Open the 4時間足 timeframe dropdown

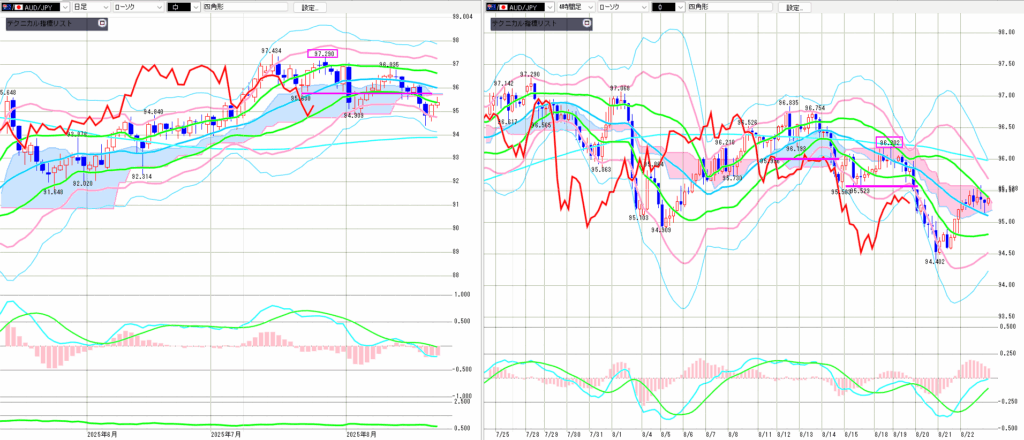coord(575,7)
